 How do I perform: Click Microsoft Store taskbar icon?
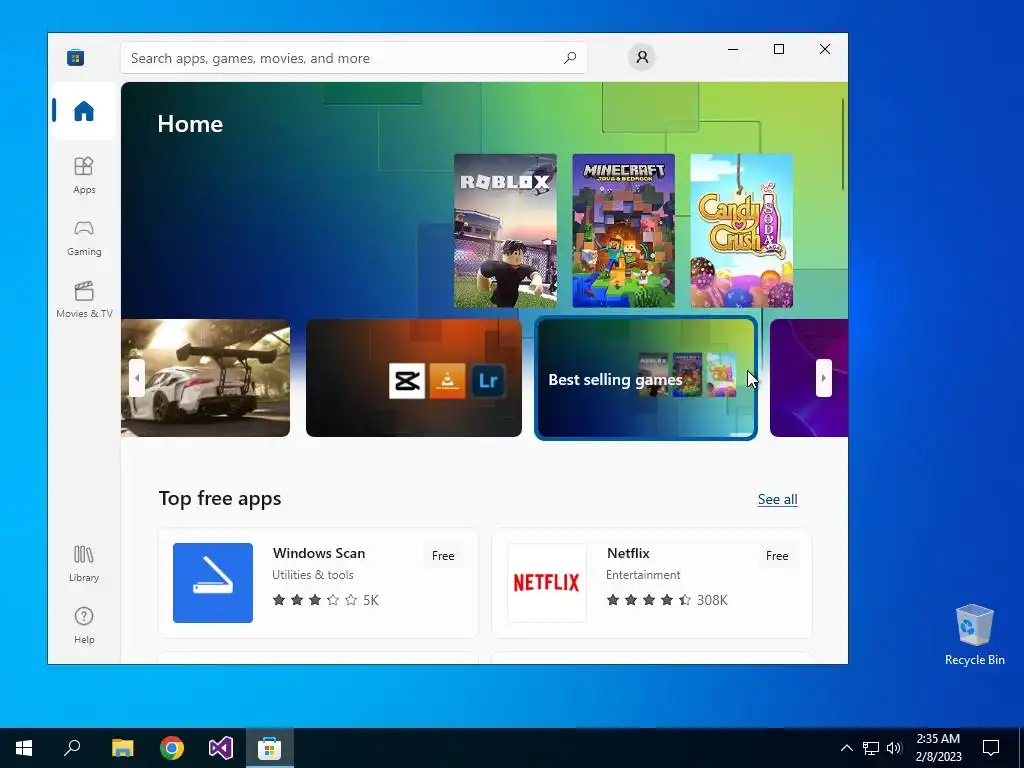(x=270, y=748)
